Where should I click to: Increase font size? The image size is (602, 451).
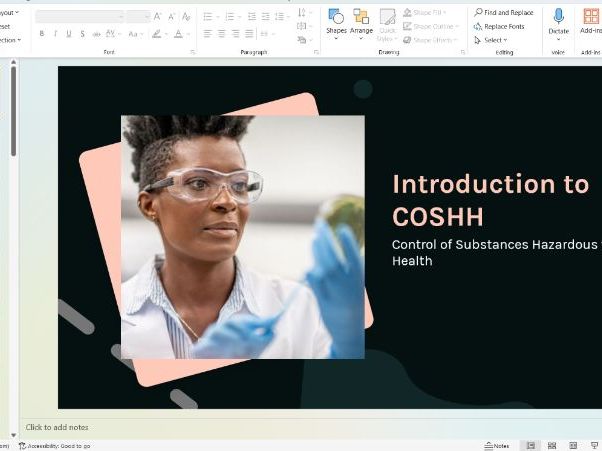point(157,17)
